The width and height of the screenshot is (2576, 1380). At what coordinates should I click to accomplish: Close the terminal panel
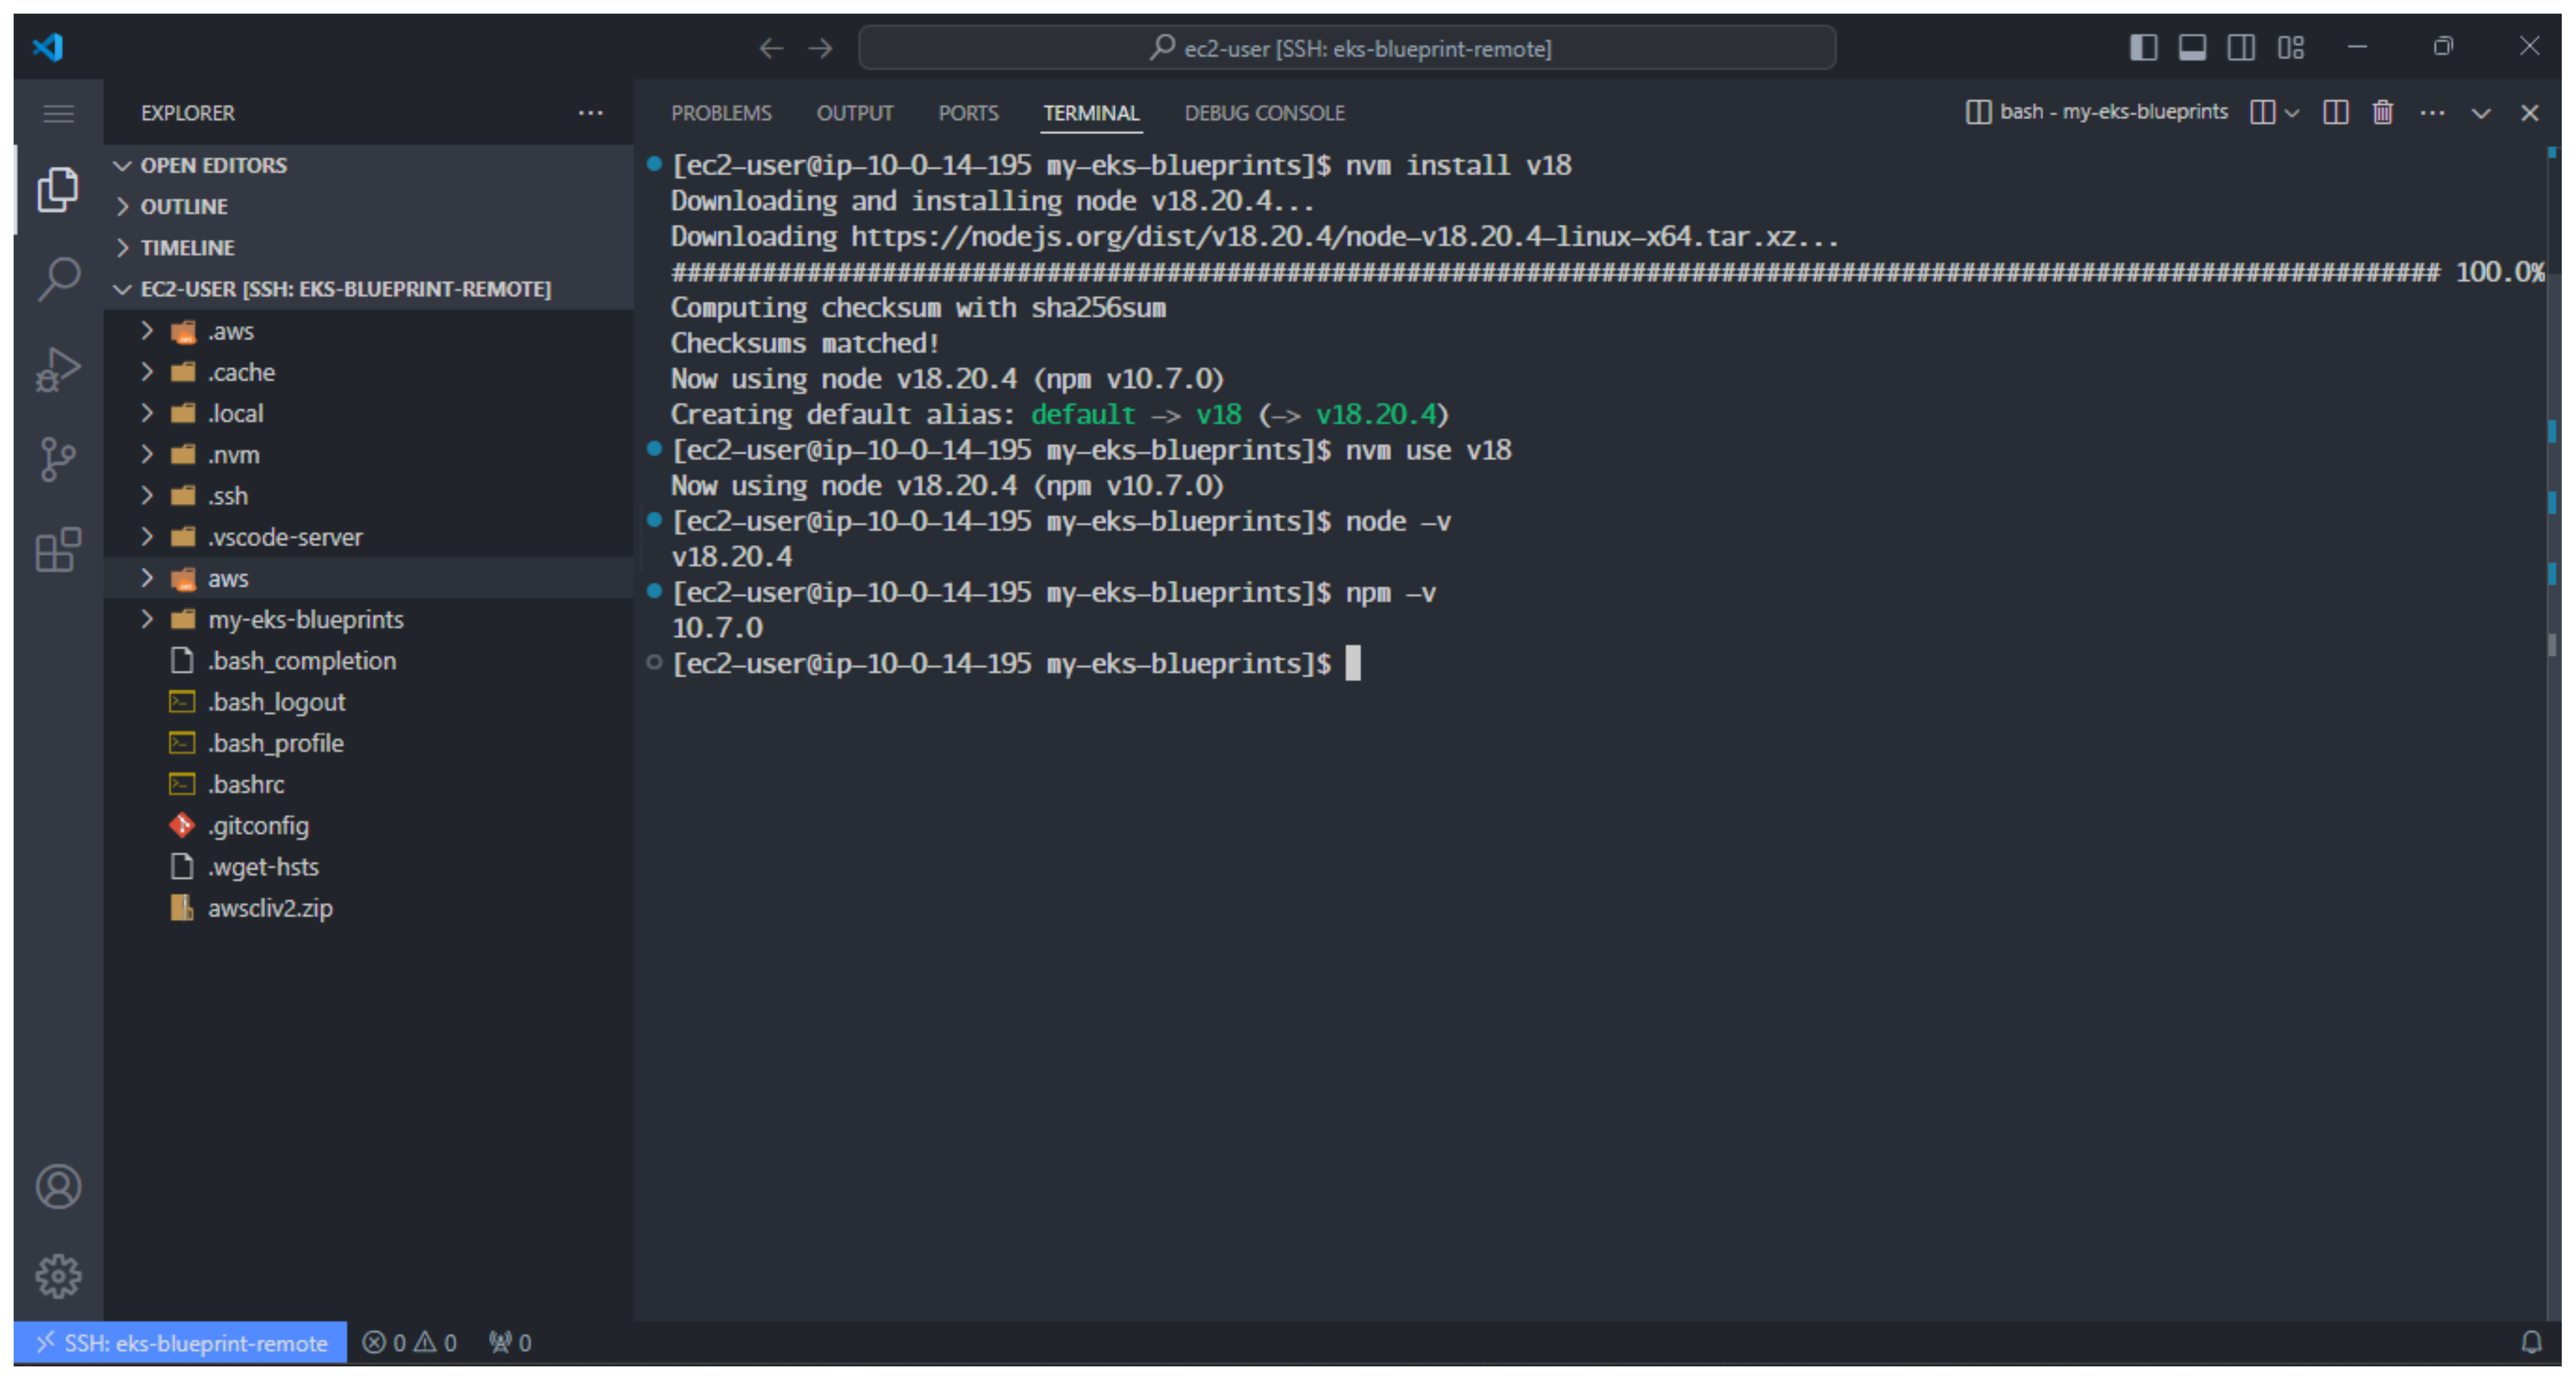(x=2529, y=113)
